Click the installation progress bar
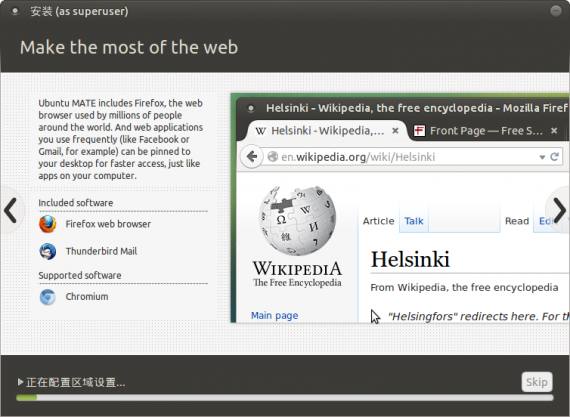 pyautogui.click(x=285, y=398)
